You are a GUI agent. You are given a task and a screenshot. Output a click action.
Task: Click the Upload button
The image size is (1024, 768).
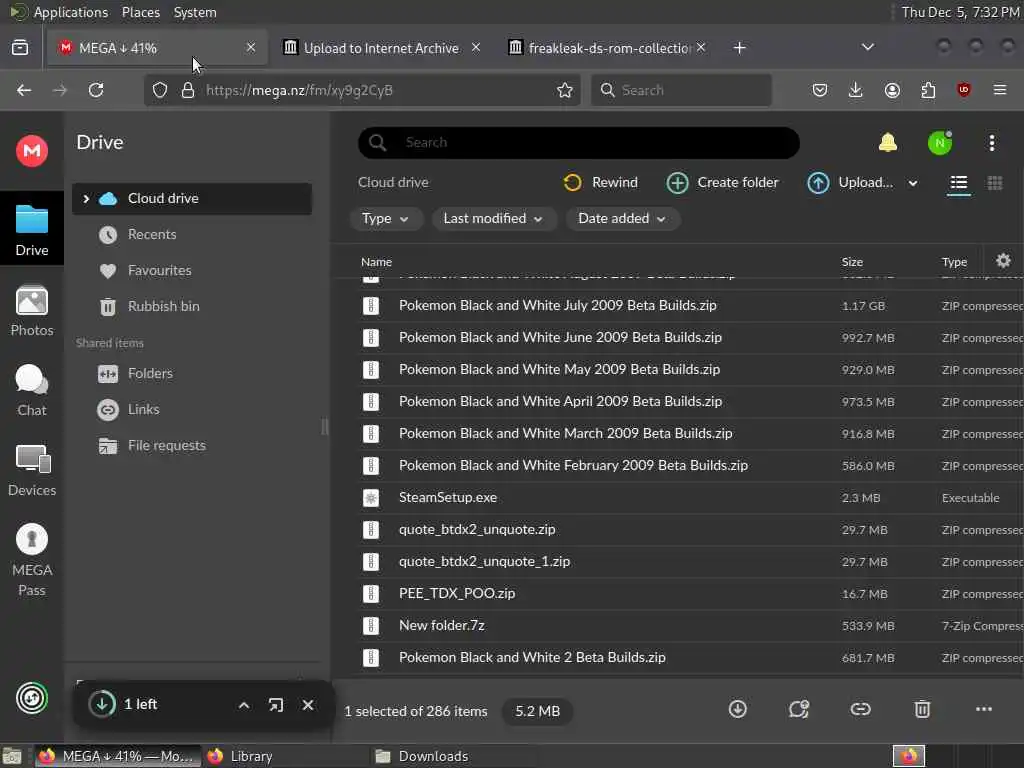click(850, 183)
